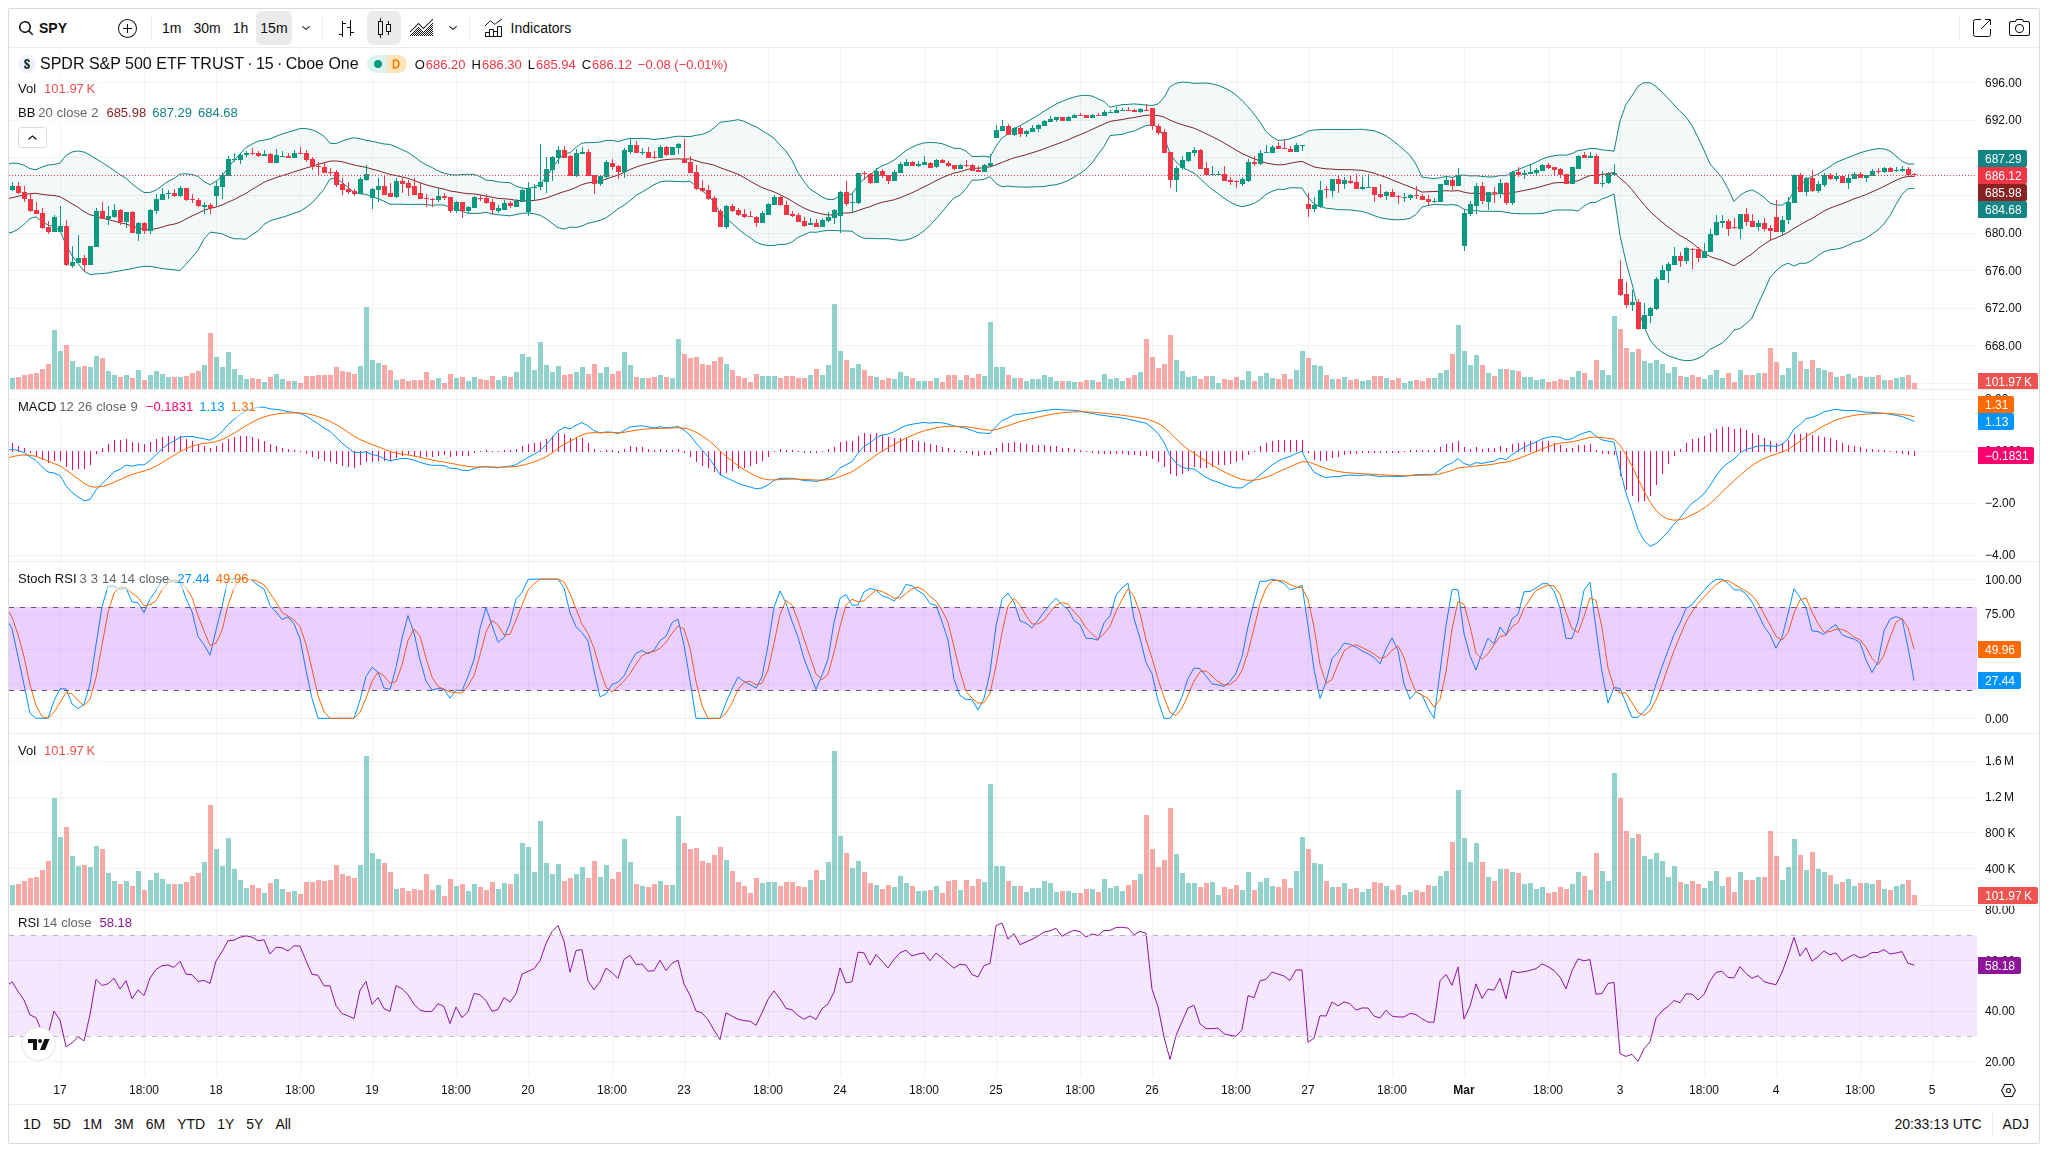Take a chart snapshot with camera icon

click(2019, 28)
